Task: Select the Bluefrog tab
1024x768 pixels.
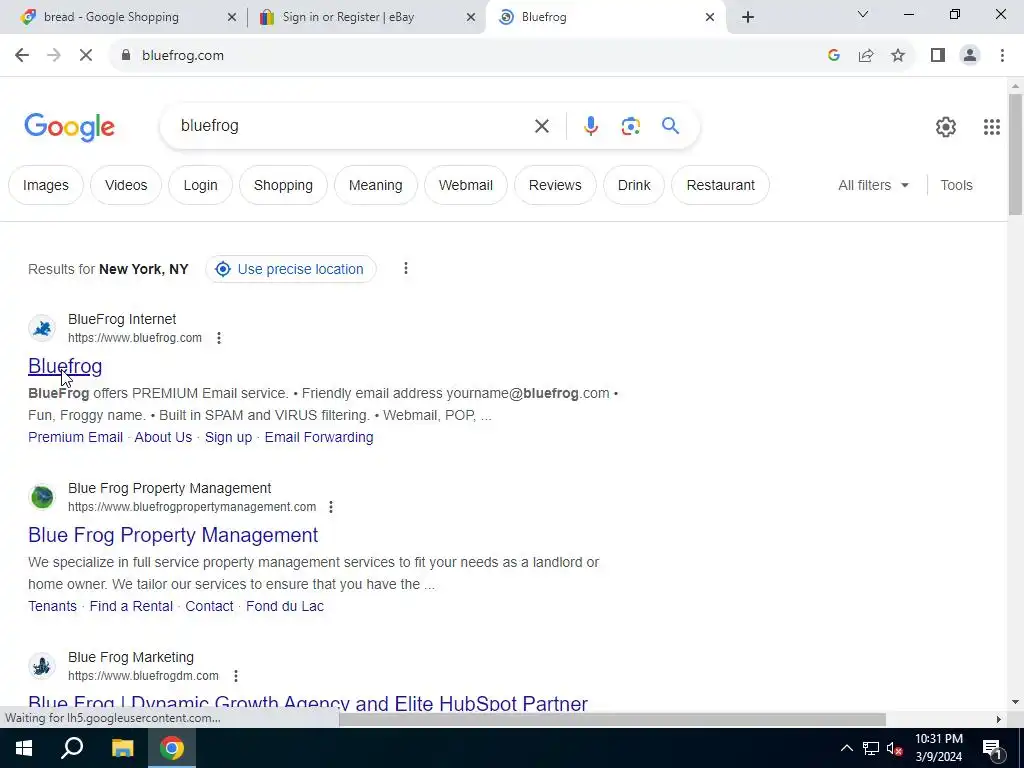Action: point(606,17)
